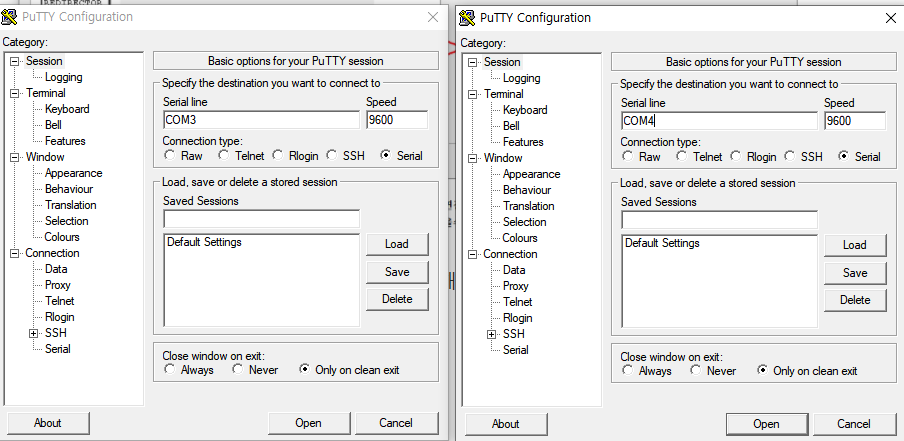Click Delete button in right window
Viewport: 904px width, 441px height.
pos(854,300)
